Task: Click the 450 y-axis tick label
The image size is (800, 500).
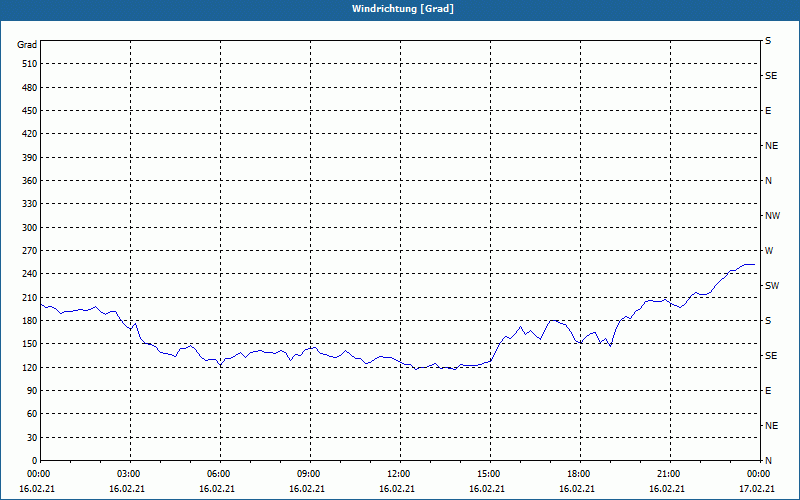Action: pyautogui.click(x=30, y=111)
